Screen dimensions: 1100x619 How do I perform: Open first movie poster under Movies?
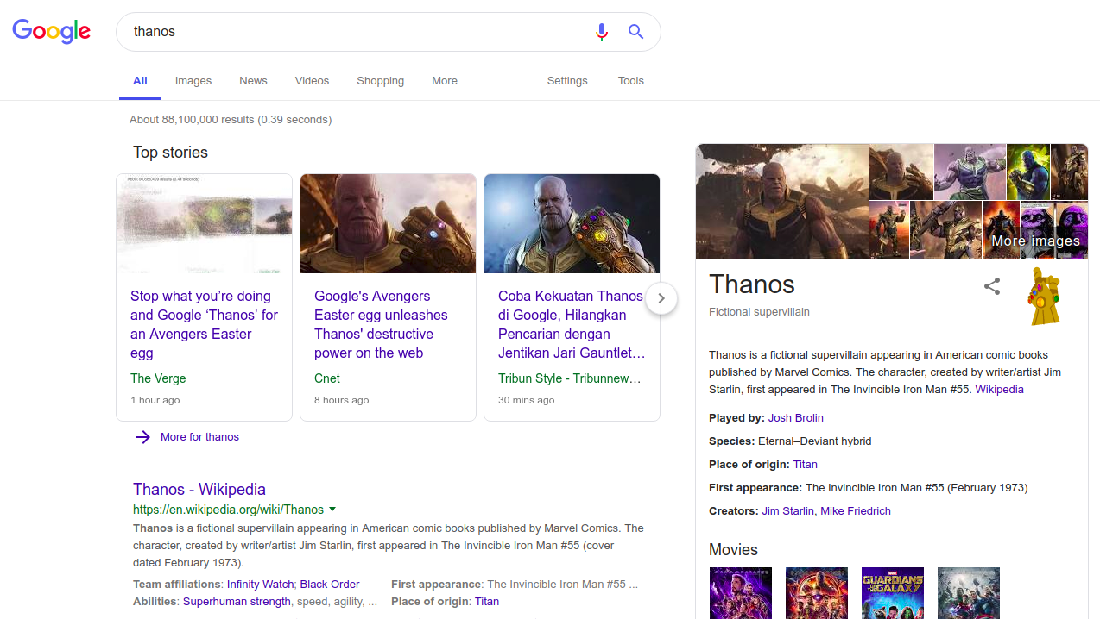[x=741, y=593]
